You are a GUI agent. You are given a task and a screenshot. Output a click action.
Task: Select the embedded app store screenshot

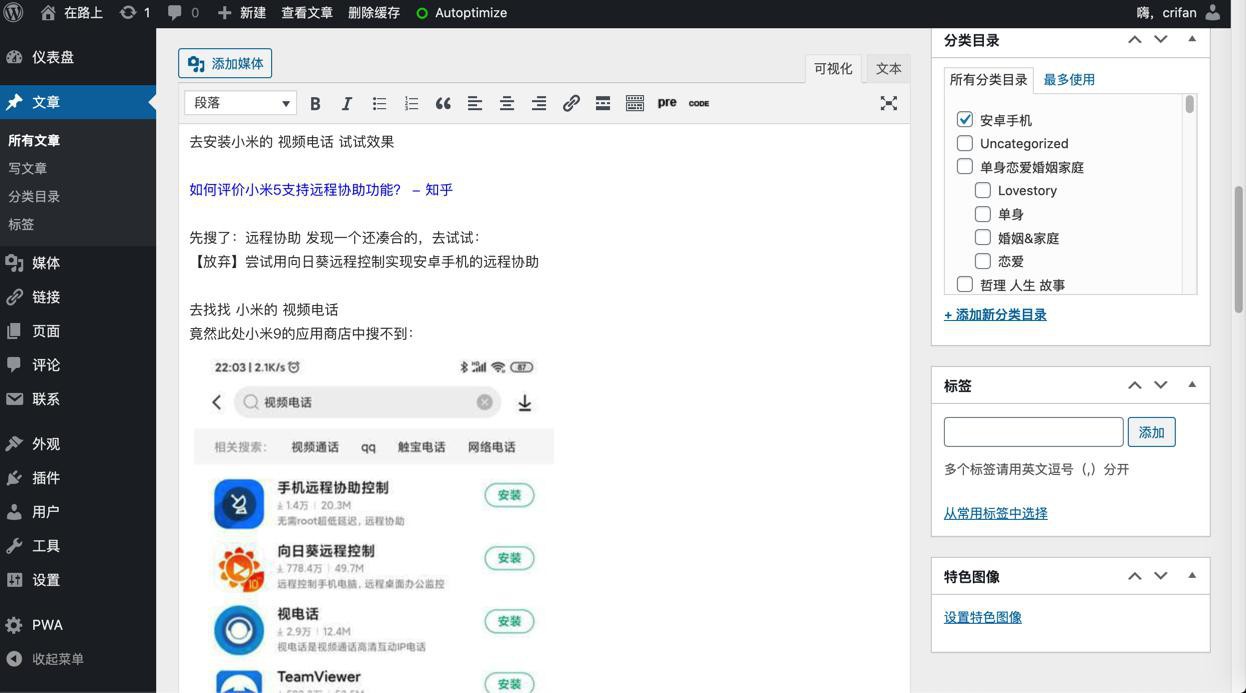coord(374,523)
